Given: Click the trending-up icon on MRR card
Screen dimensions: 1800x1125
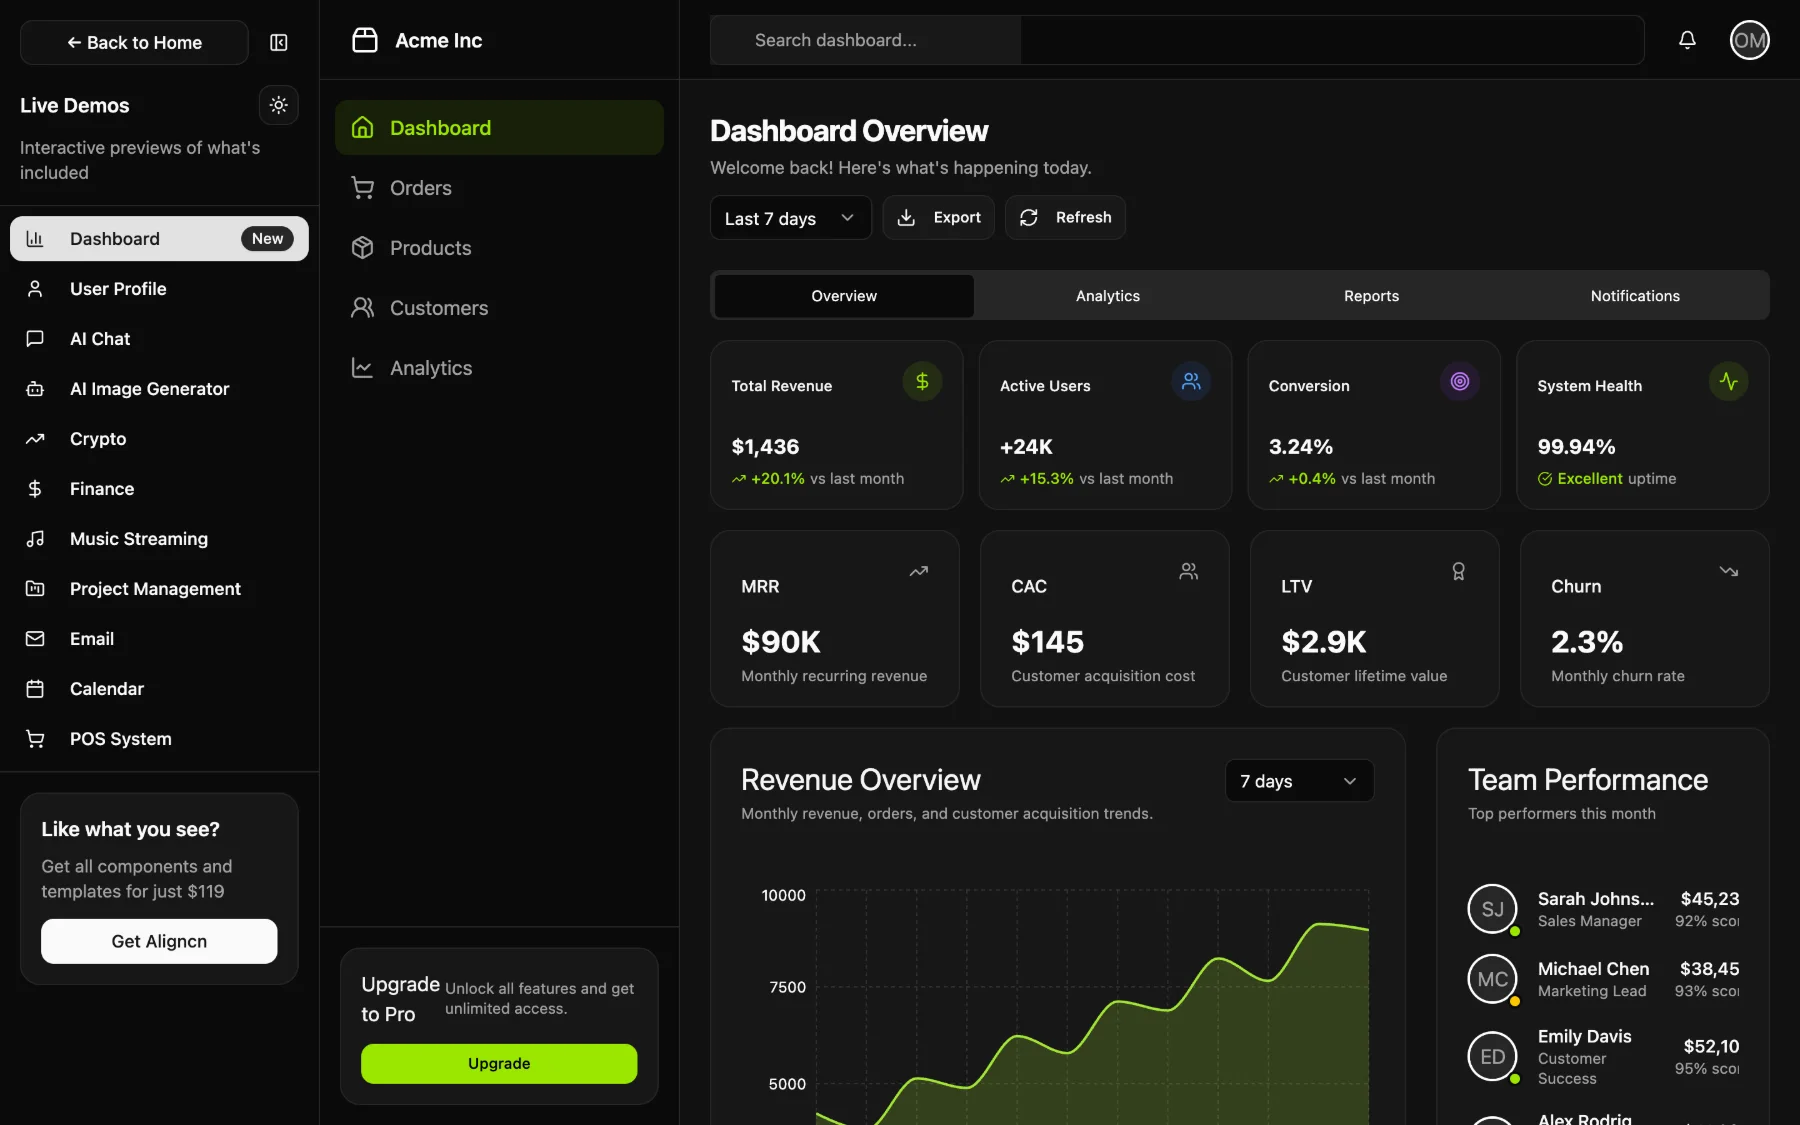Looking at the screenshot, I should click(919, 571).
